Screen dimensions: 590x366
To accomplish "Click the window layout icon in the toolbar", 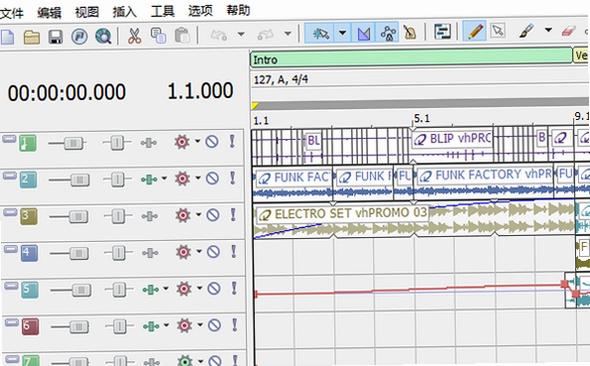I will 442,32.
